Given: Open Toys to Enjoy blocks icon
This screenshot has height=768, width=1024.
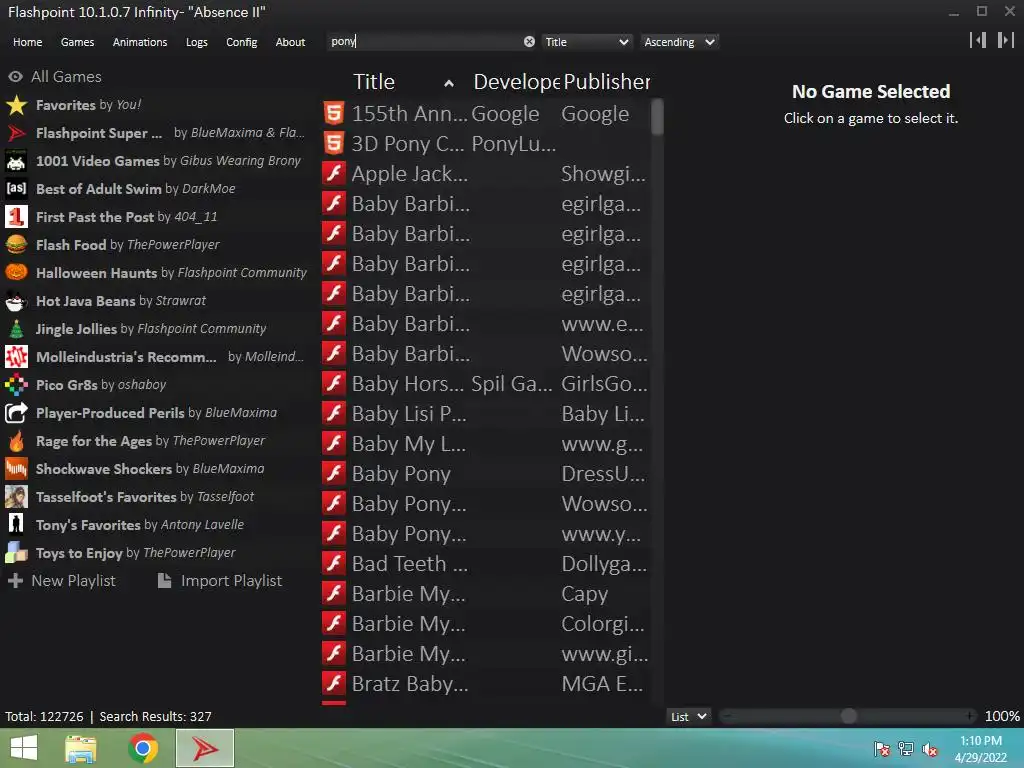Looking at the screenshot, I should [x=16, y=553].
